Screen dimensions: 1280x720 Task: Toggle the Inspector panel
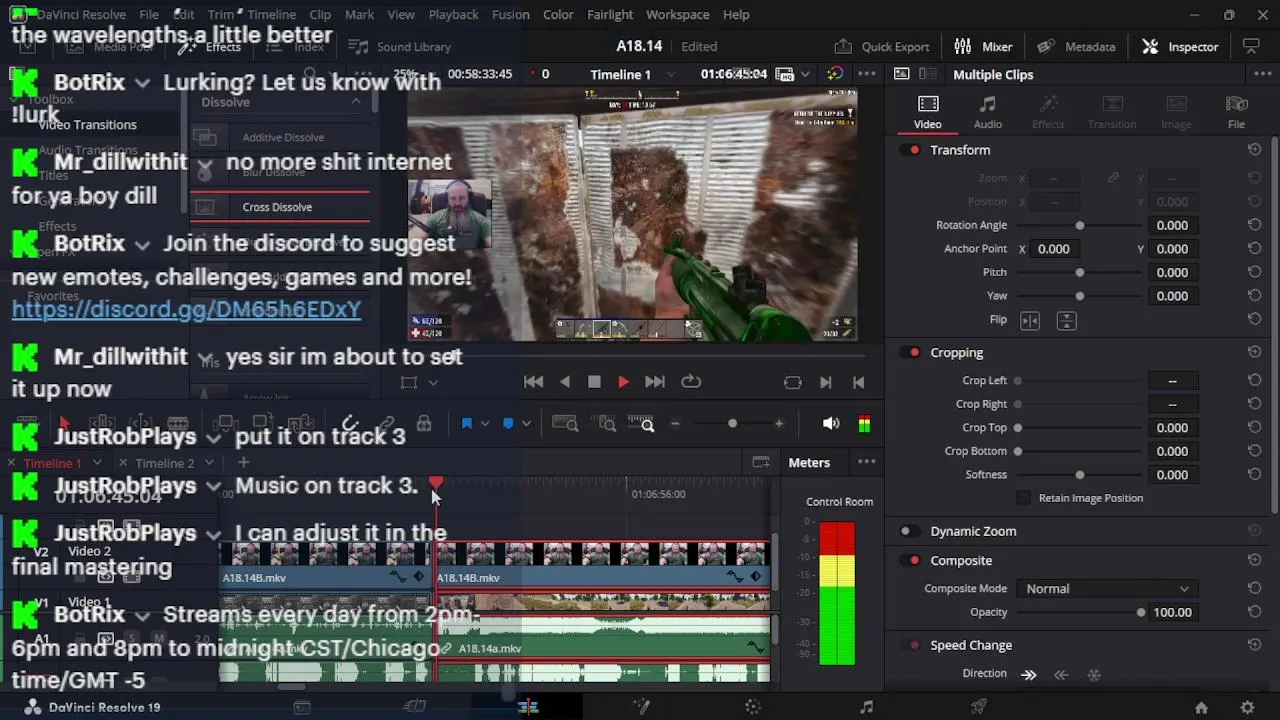(1180, 46)
